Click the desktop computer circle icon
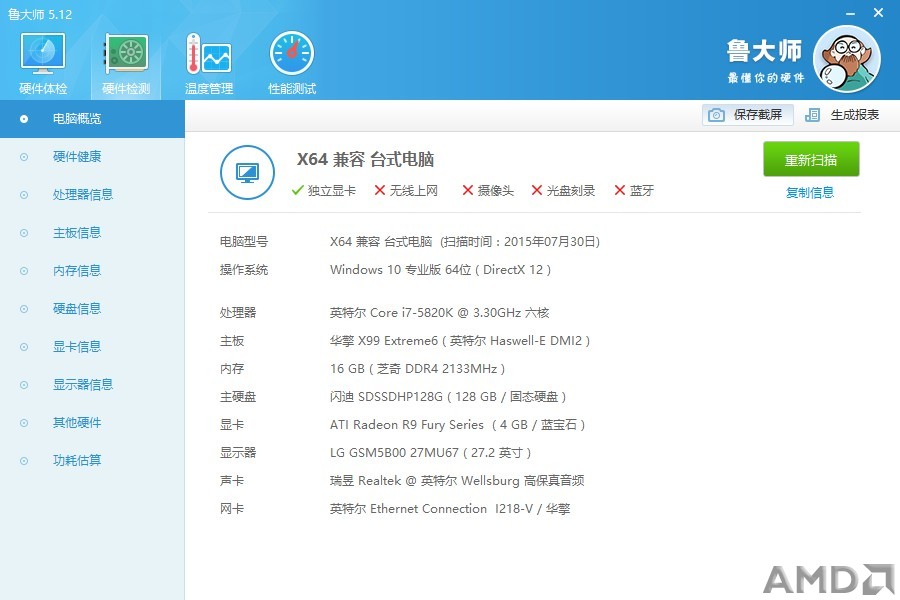The height and width of the screenshot is (600, 900). (x=247, y=172)
